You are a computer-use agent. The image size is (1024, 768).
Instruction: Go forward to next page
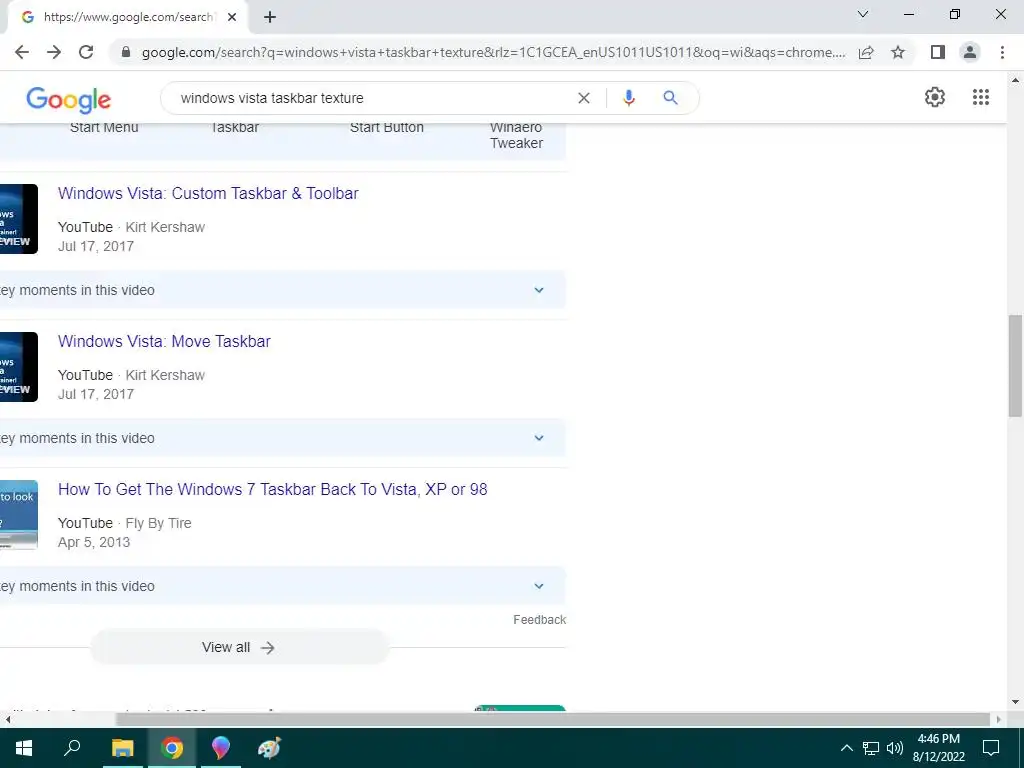(x=54, y=52)
